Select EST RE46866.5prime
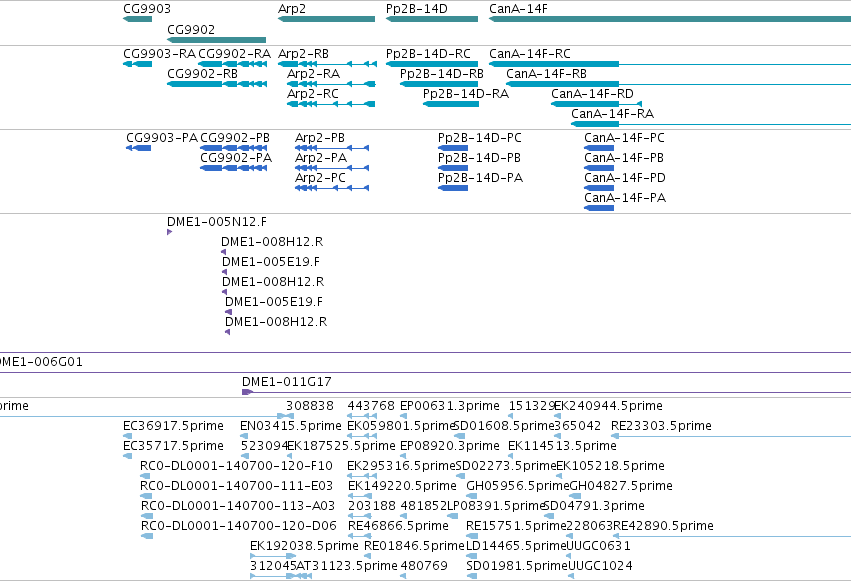The height and width of the screenshot is (581, 851). click(x=359, y=537)
